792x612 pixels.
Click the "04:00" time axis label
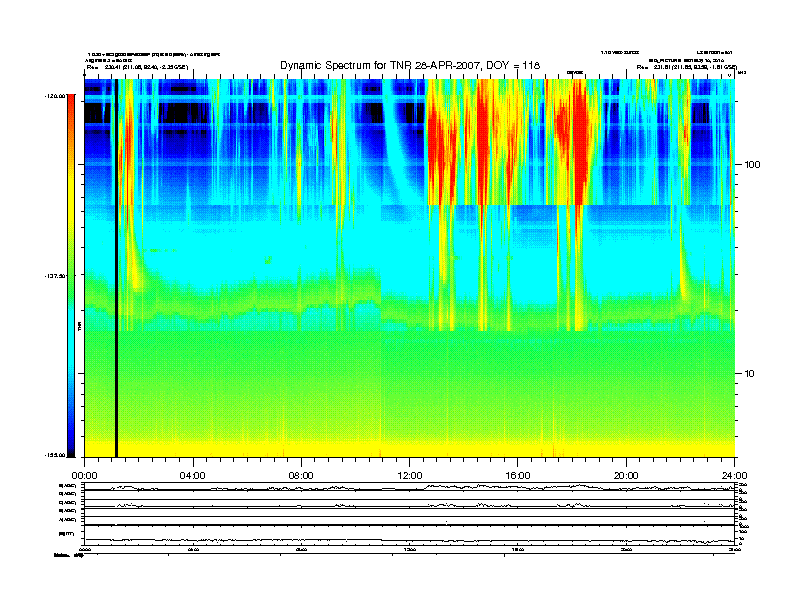pos(193,476)
